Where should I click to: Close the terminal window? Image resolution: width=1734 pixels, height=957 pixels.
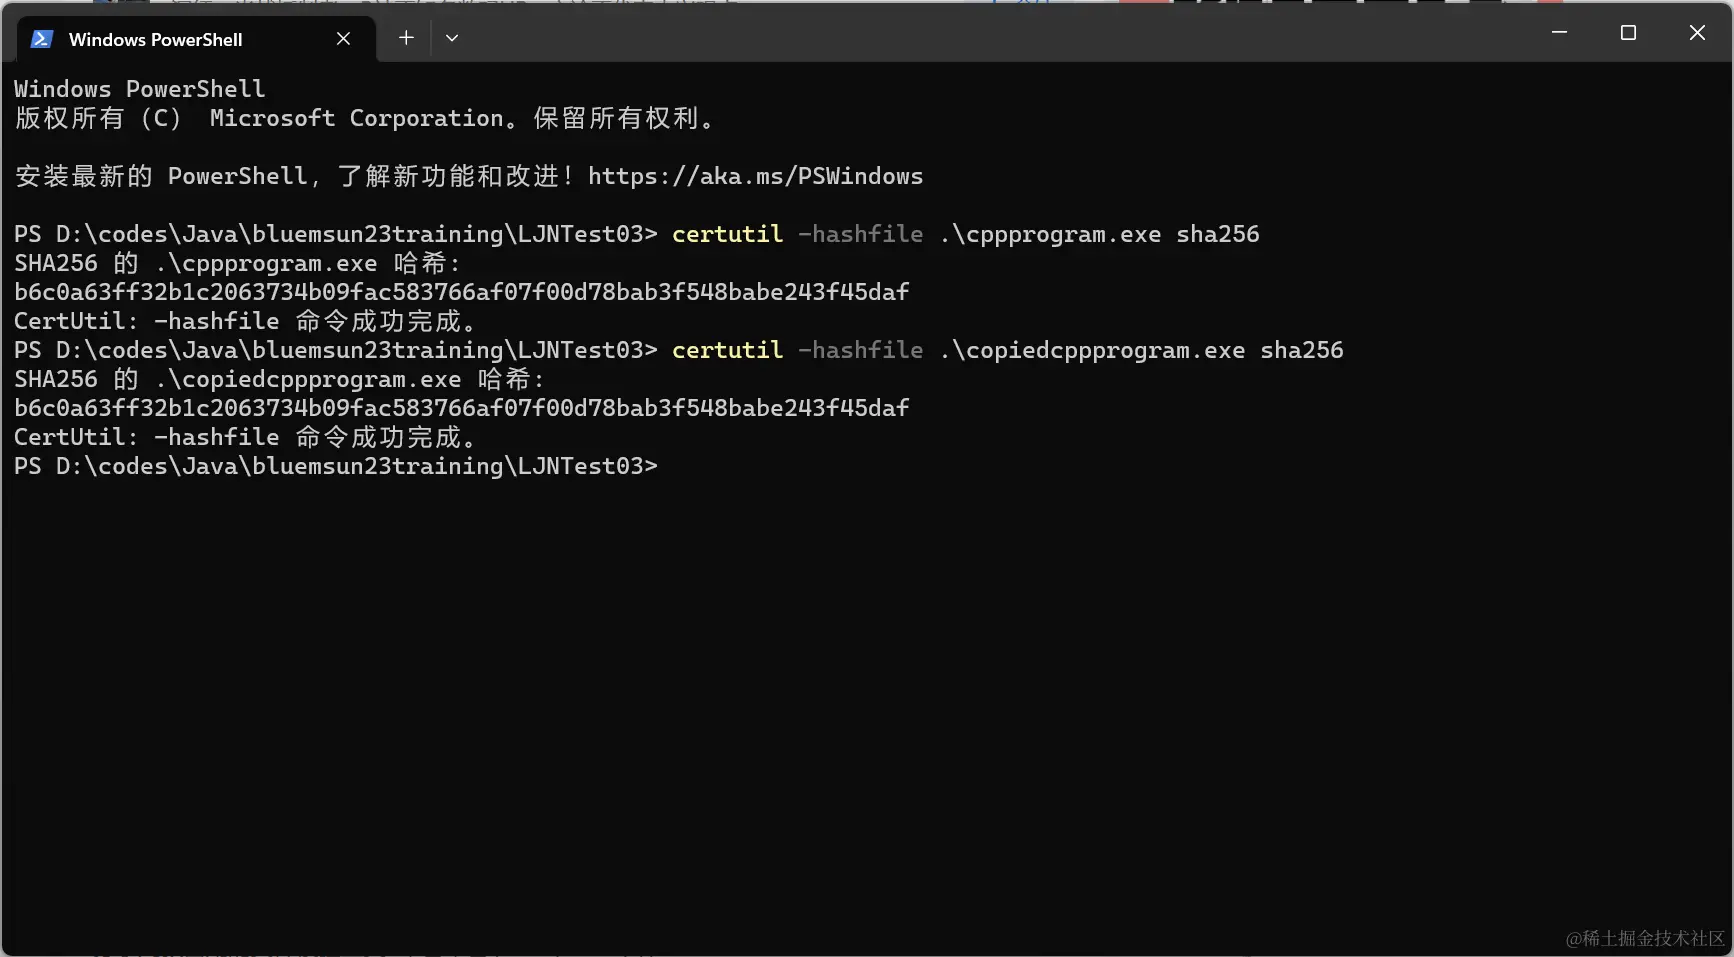(x=1697, y=33)
